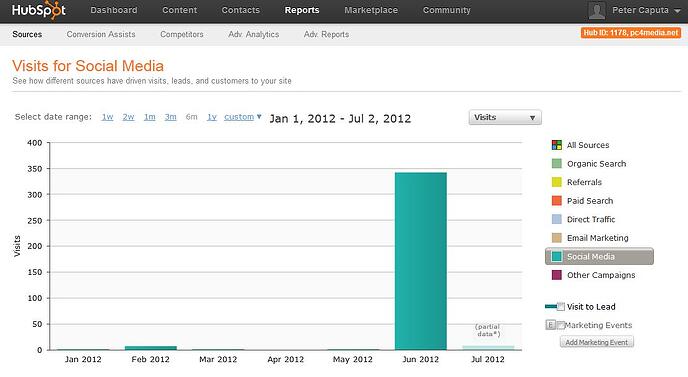Viewport: 688px width, 377px height.
Task: Click the Referrals yellow legend icon
Action: pyautogui.click(x=556, y=182)
